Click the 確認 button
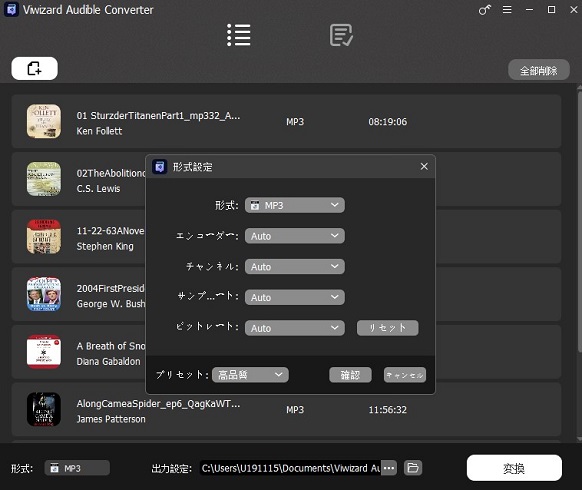Viewport: 582px width, 490px height. 350,375
